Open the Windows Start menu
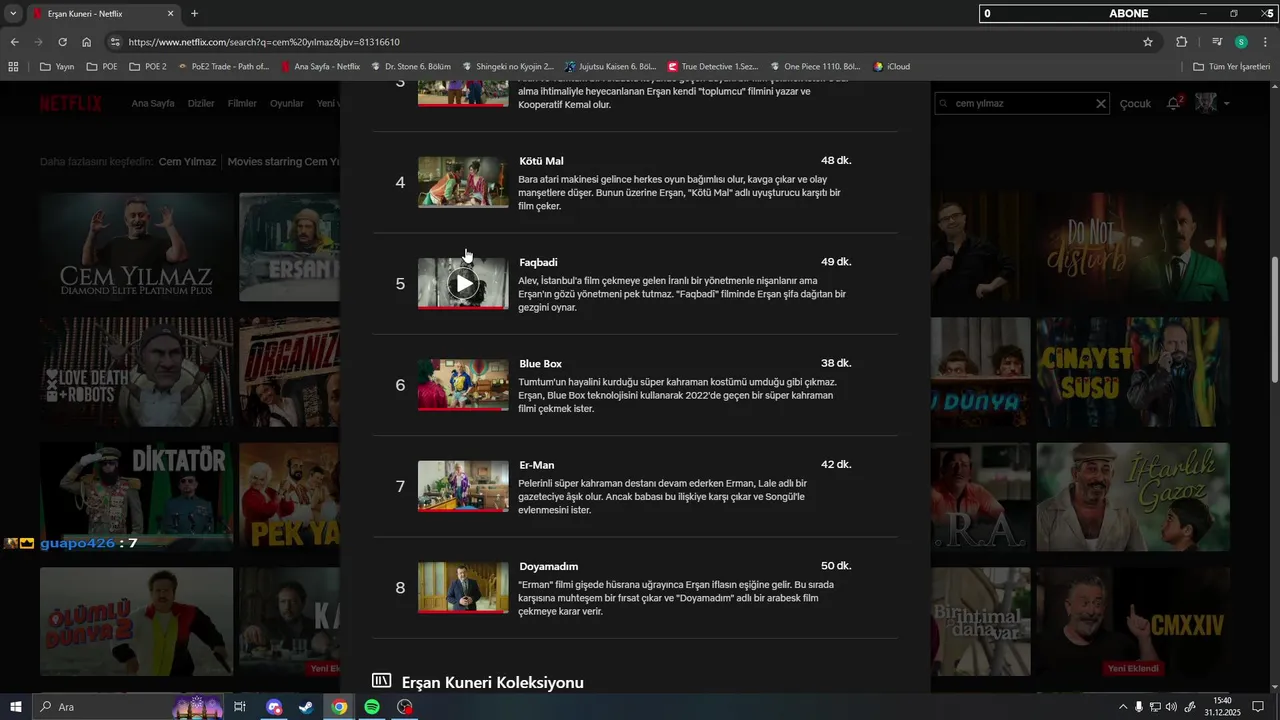Image resolution: width=1280 pixels, height=720 pixels. [16, 707]
